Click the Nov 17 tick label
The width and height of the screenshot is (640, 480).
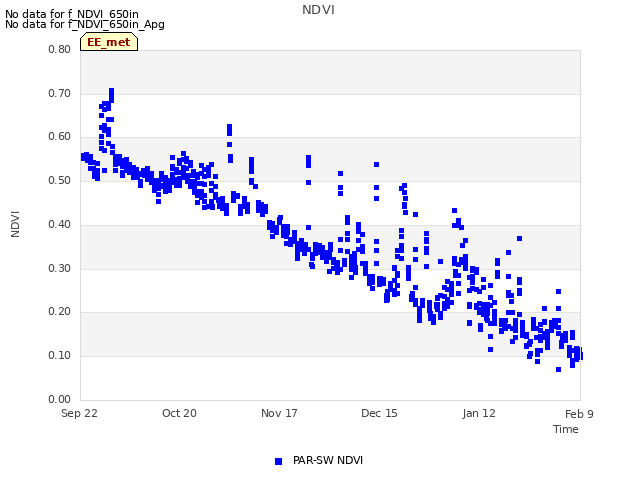[x=279, y=413]
